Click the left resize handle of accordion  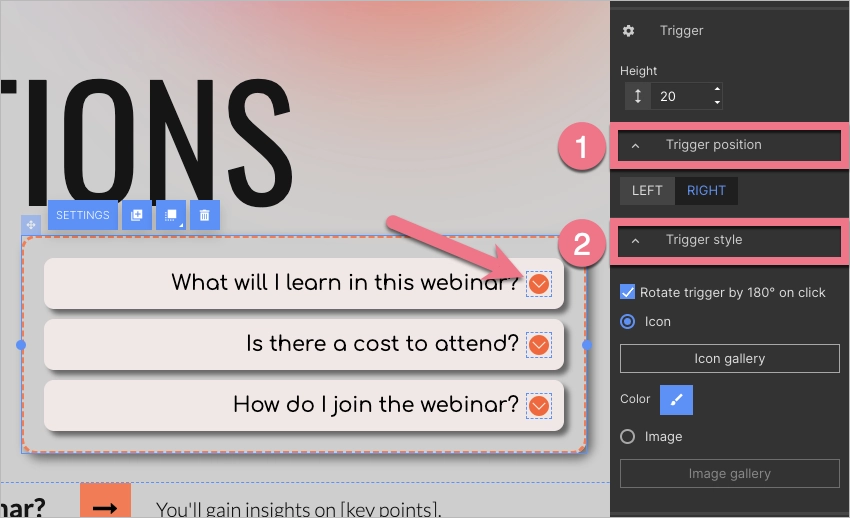[x=21, y=345]
